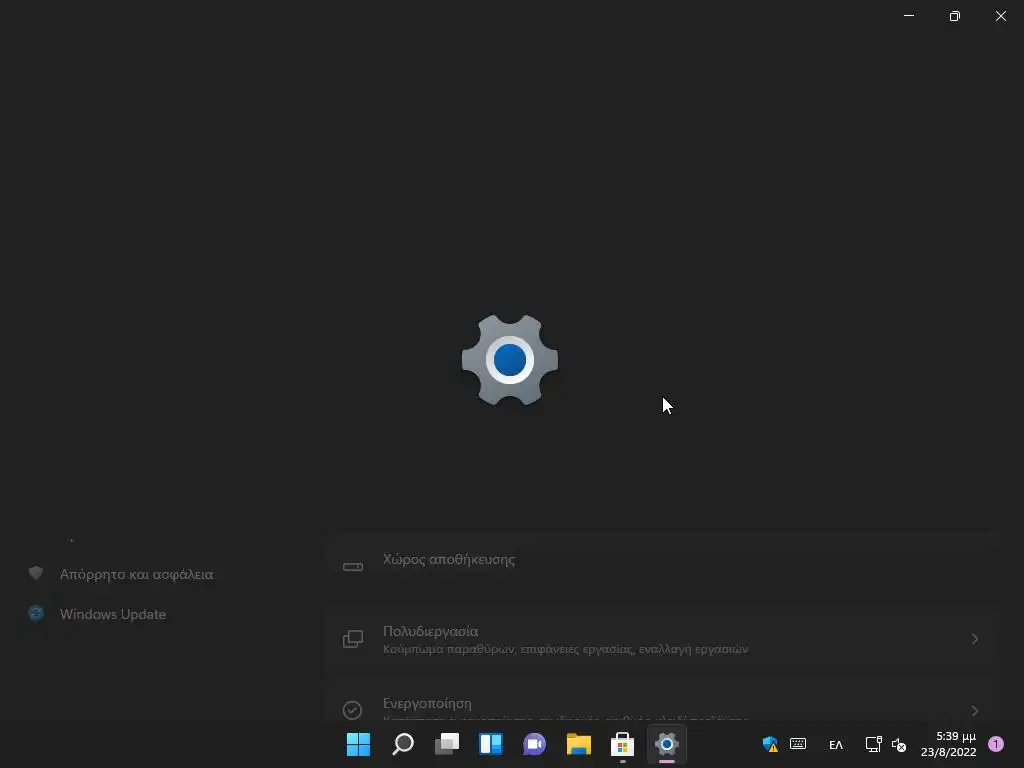Expand the Ενεργοποίηση row chevron

[974, 711]
